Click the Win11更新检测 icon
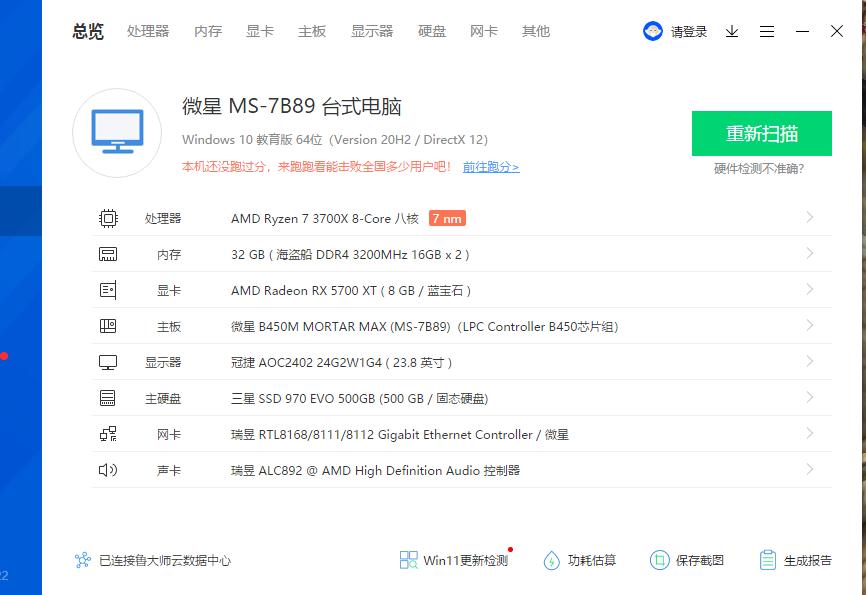Image resolution: width=866 pixels, height=595 pixels. point(409,560)
